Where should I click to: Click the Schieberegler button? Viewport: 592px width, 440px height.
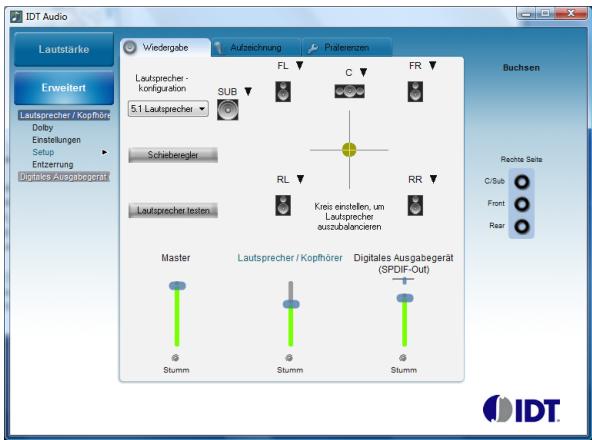[x=173, y=155]
